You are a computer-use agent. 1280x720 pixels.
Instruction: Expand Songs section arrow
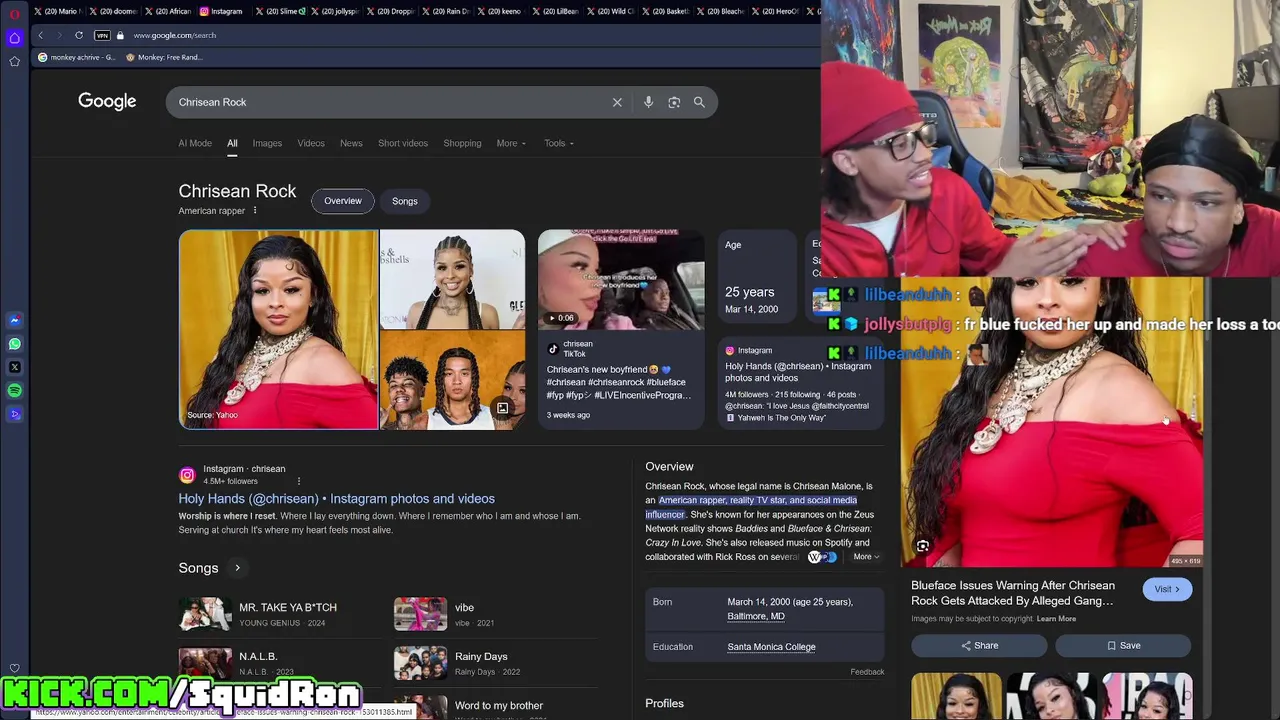click(237, 568)
